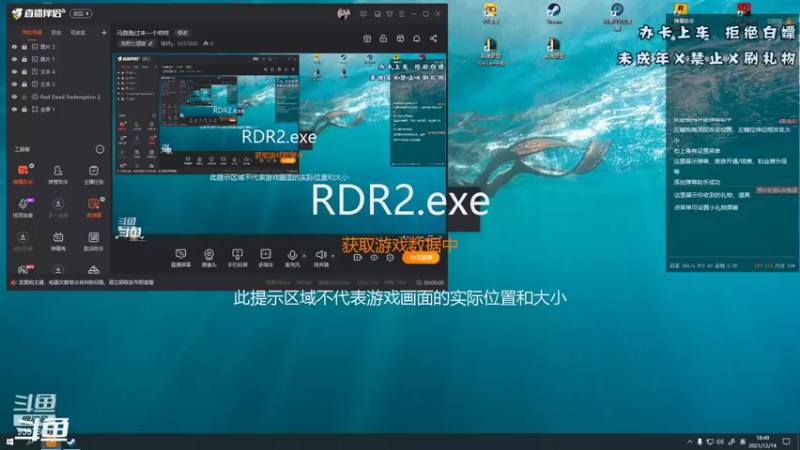Open the main menu in title bar
The image size is (800, 450).
pos(402,14)
